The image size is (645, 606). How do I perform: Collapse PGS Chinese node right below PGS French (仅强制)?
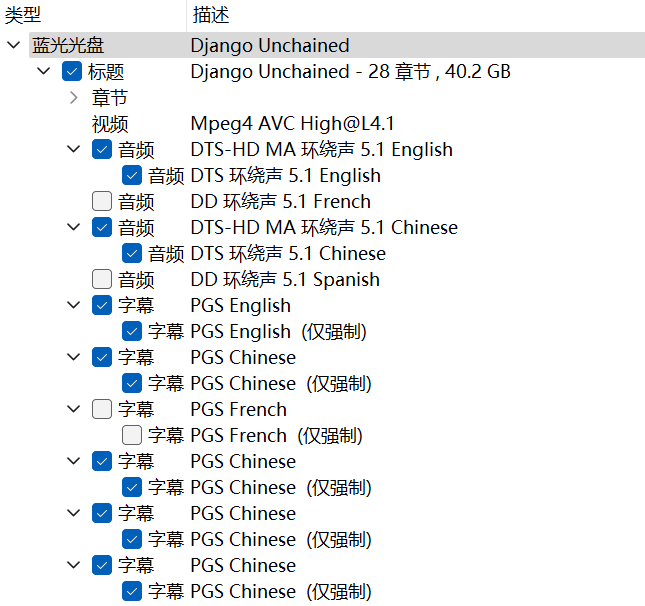pyautogui.click(x=74, y=461)
